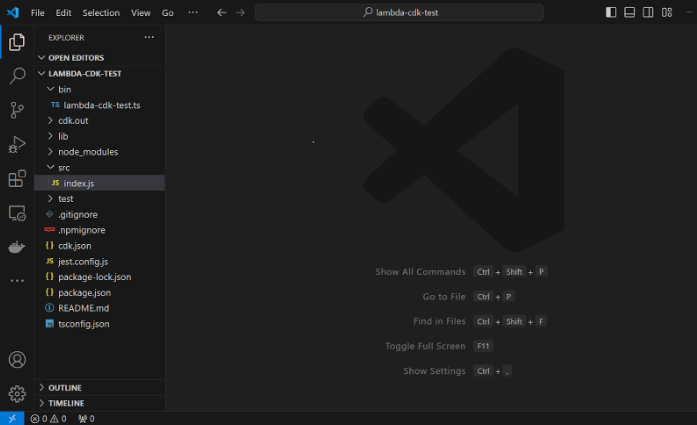Open the Manage gear icon
Image resolution: width=697 pixels, height=425 pixels.
17,394
